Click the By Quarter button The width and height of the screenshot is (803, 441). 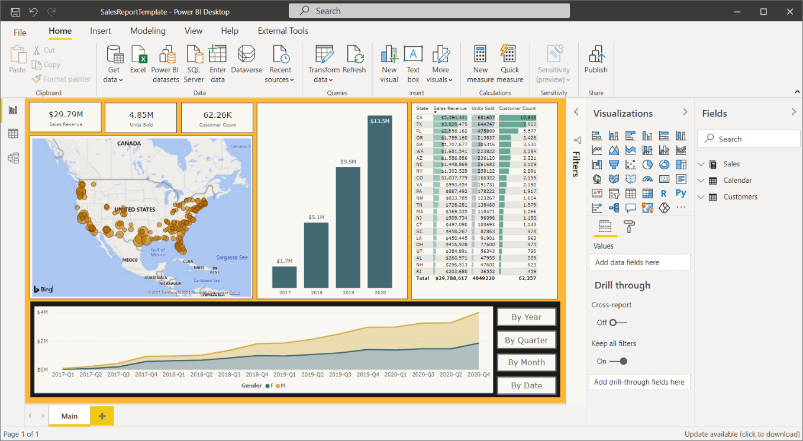[526, 340]
